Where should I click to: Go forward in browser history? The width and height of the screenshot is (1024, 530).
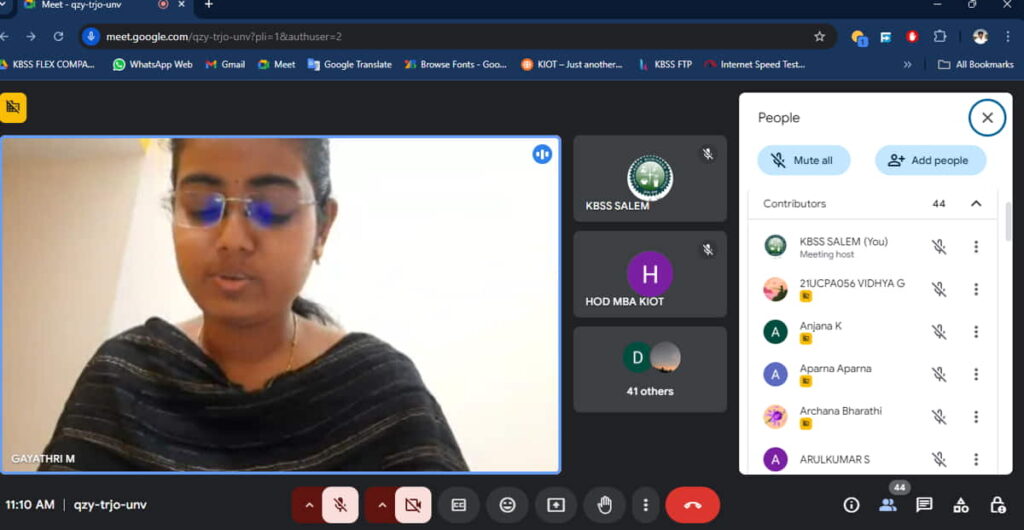(x=31, y=37)
